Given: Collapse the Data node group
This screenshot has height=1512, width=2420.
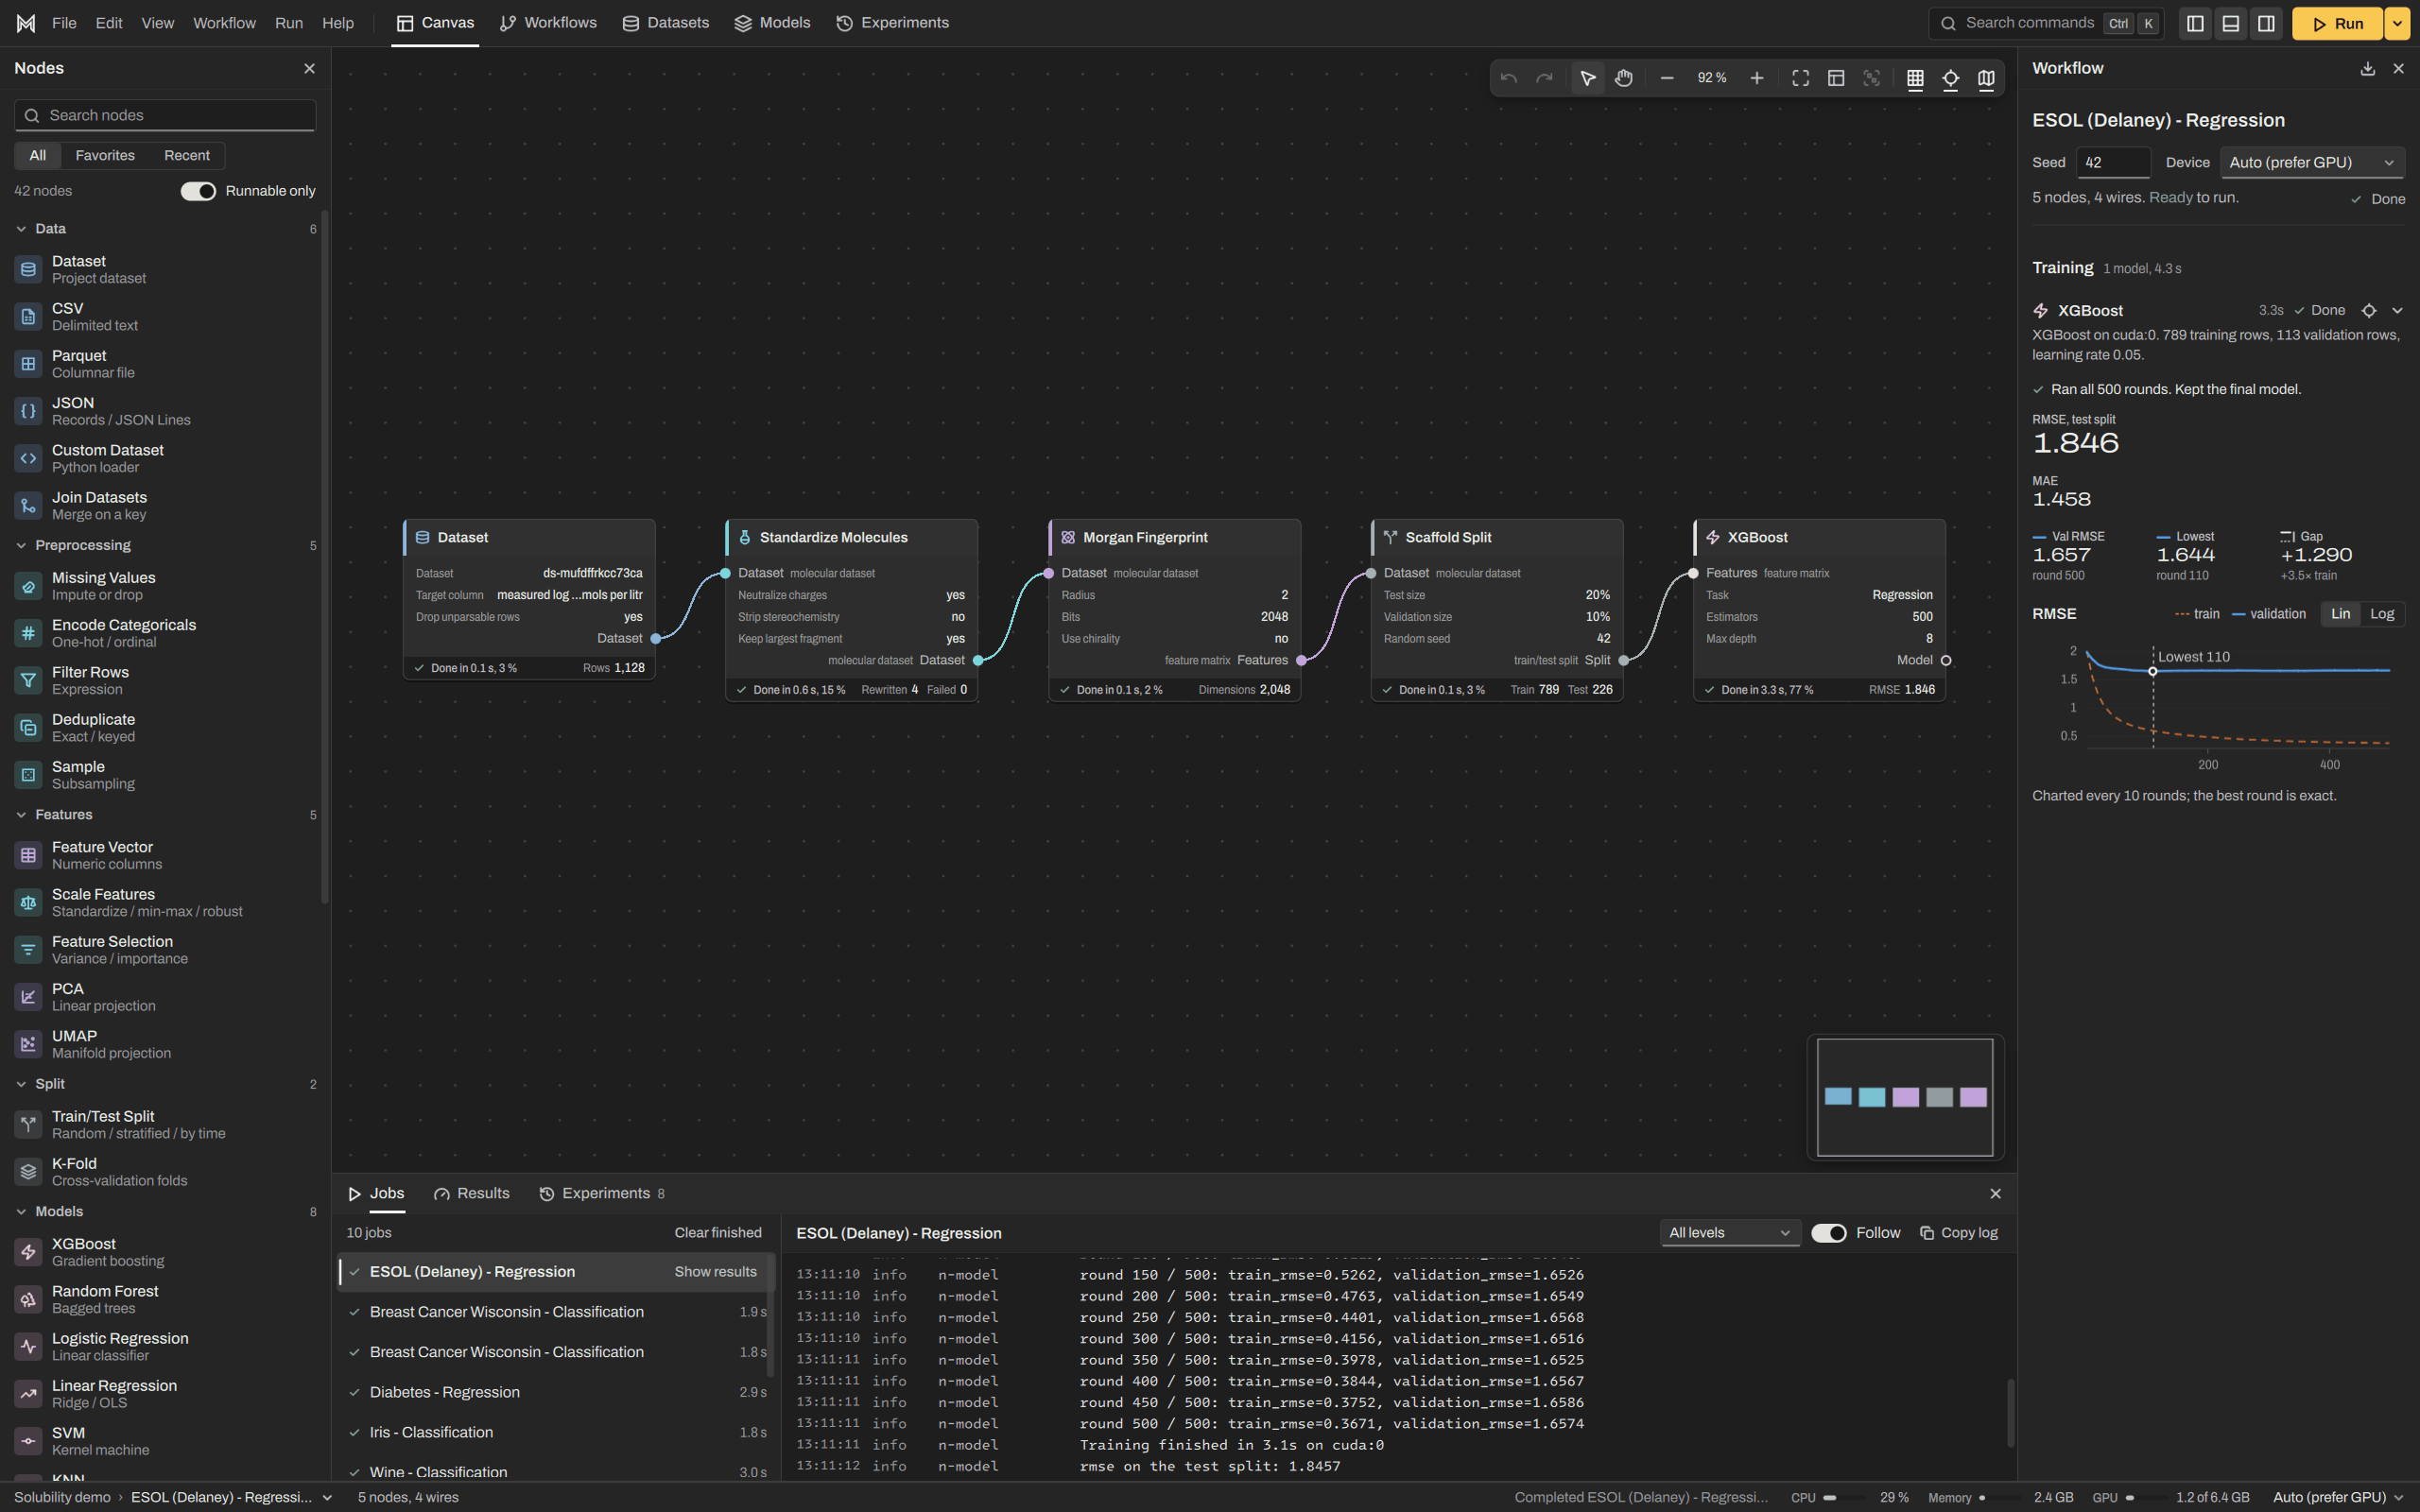Looking at the screenshot, I should (x=21, y=229).
